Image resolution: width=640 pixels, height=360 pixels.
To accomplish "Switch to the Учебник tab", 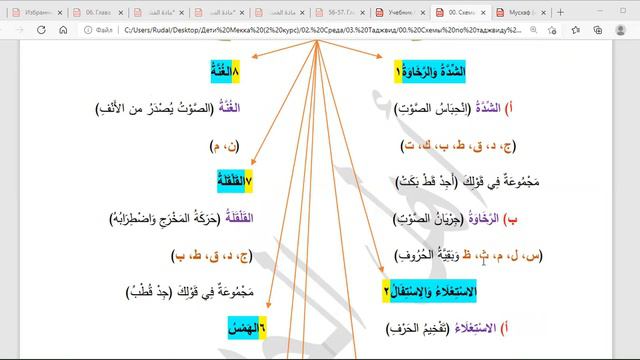I will point(400,13).
